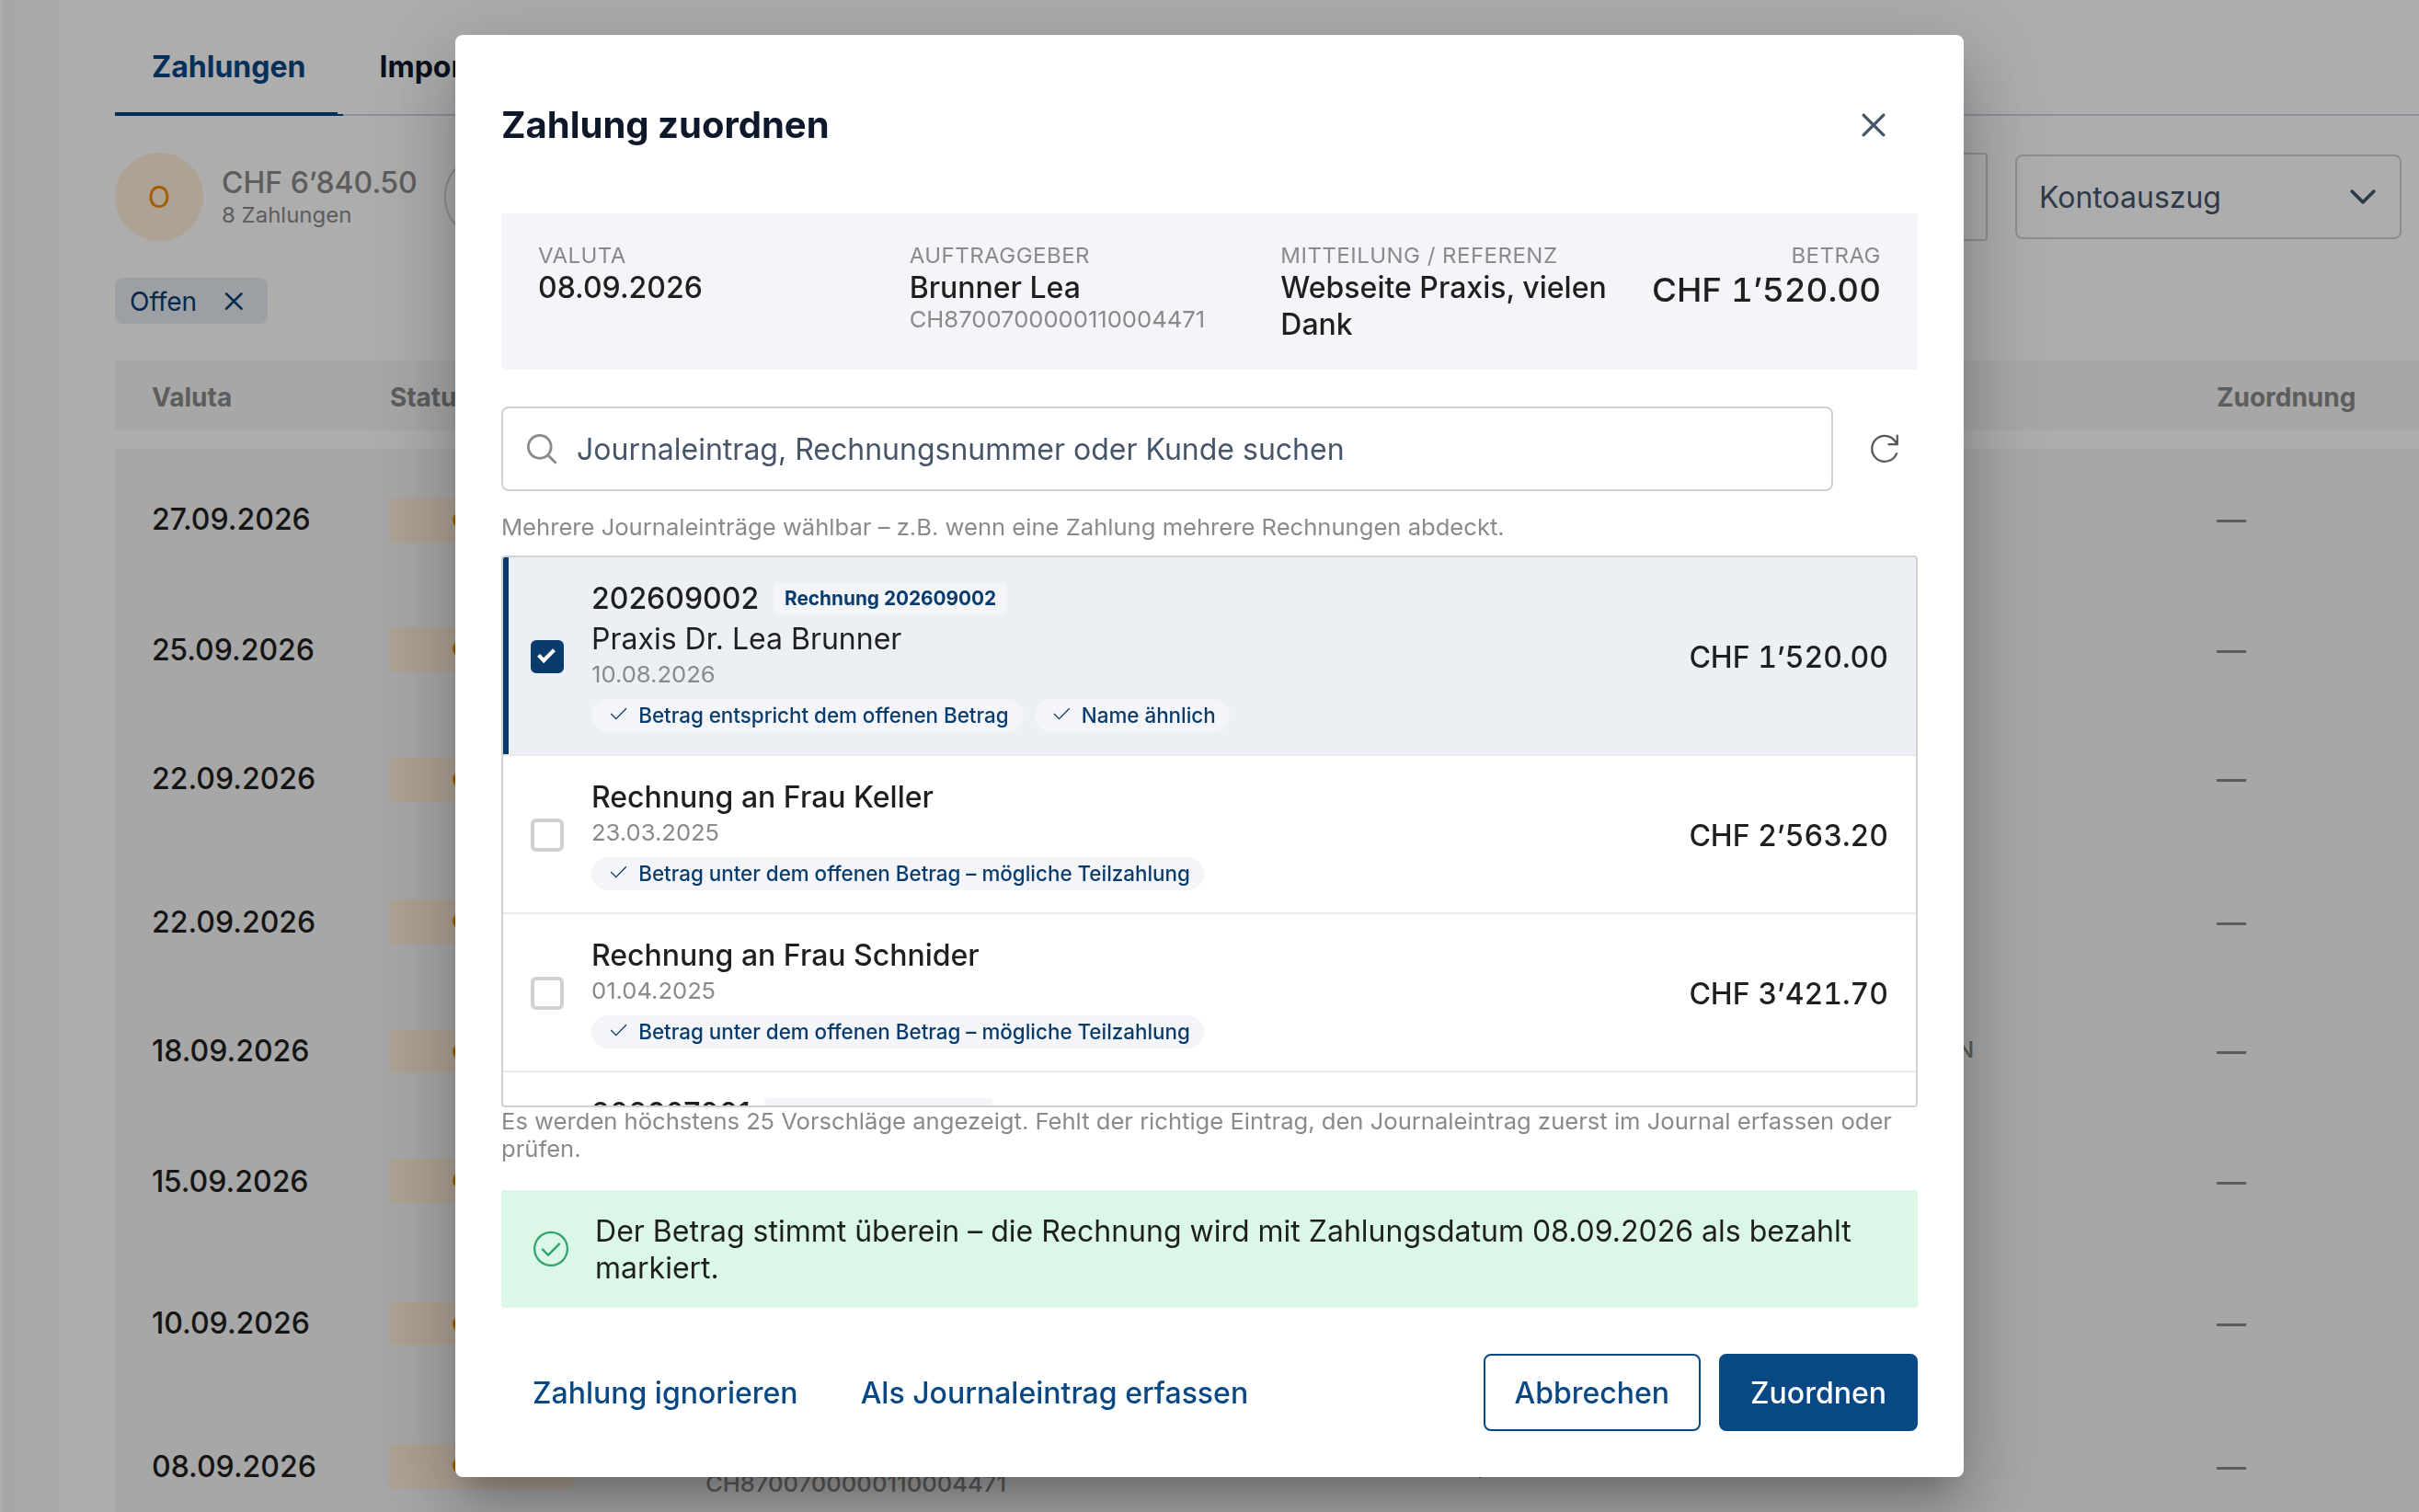The width and height of the screenshot is (2419, 1512).
Task: Click Zahlung ignorieren link
Action: [x=665, y=1392]
